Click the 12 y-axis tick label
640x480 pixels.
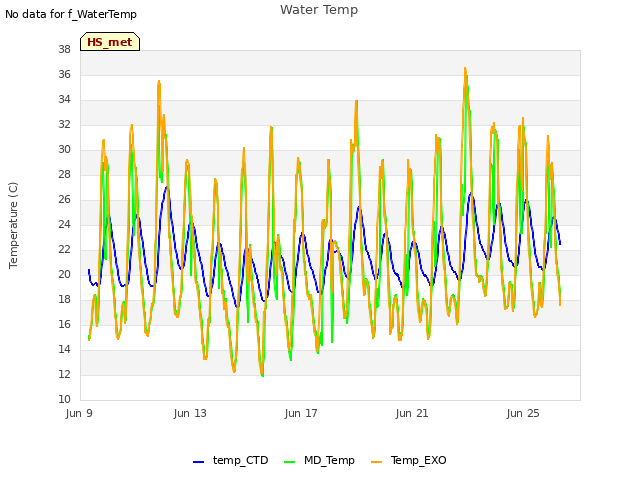click(64, 374)
